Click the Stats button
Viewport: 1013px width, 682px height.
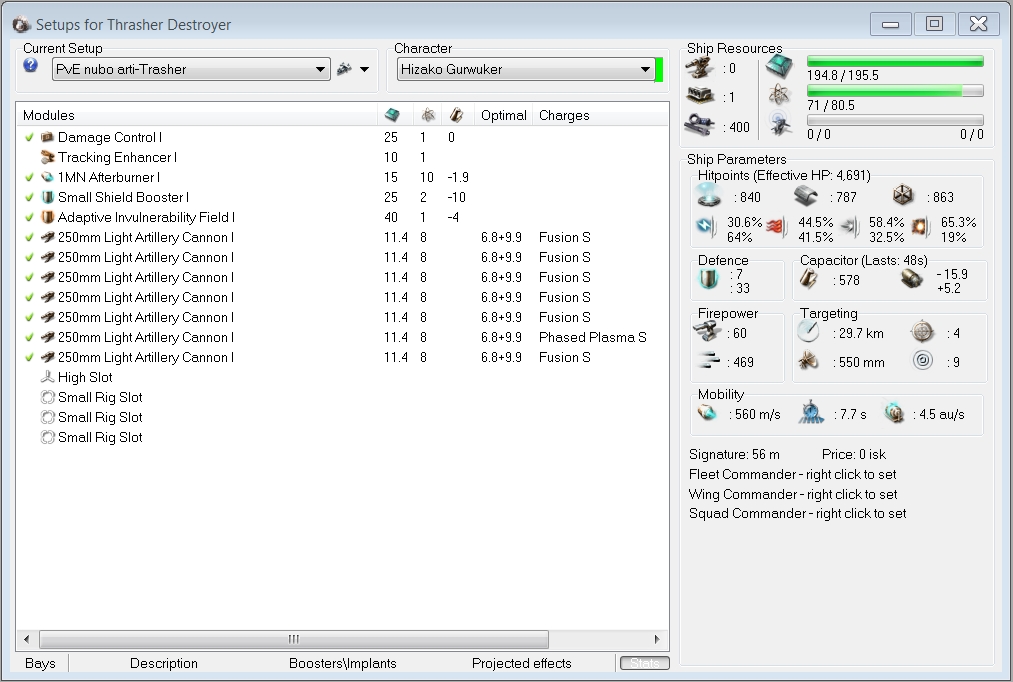point(645,663)
